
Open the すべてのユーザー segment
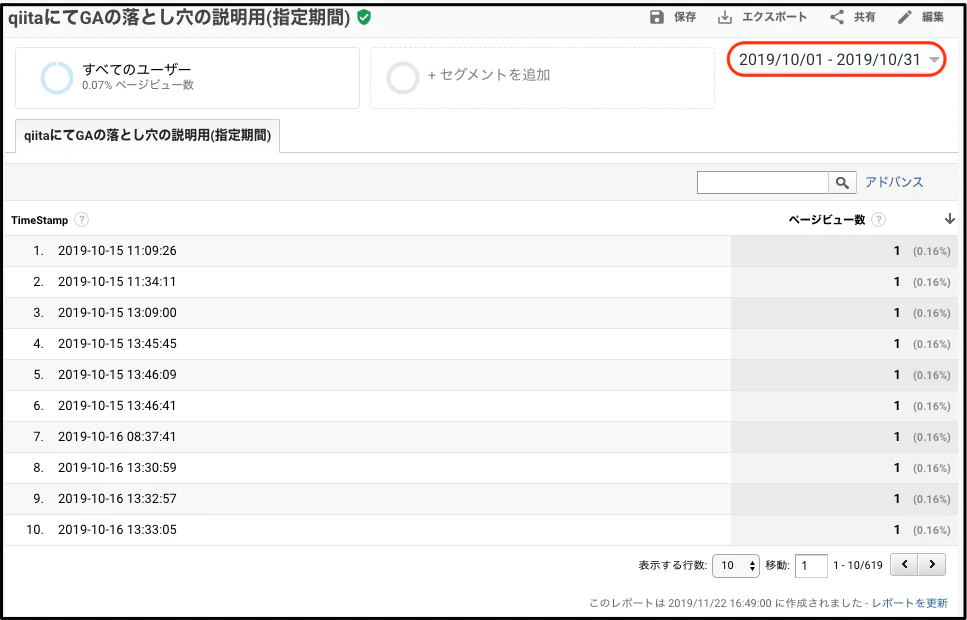187,78
